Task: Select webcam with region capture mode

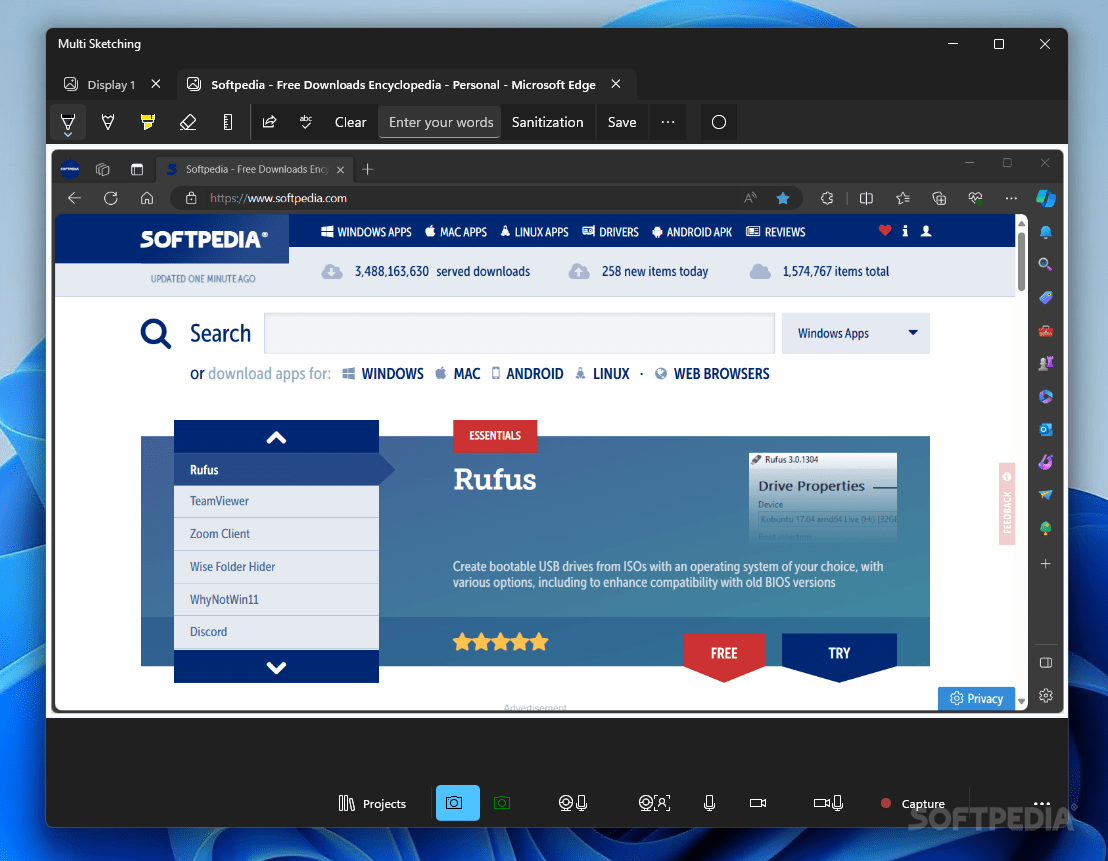Action: (x=654, y=803)
